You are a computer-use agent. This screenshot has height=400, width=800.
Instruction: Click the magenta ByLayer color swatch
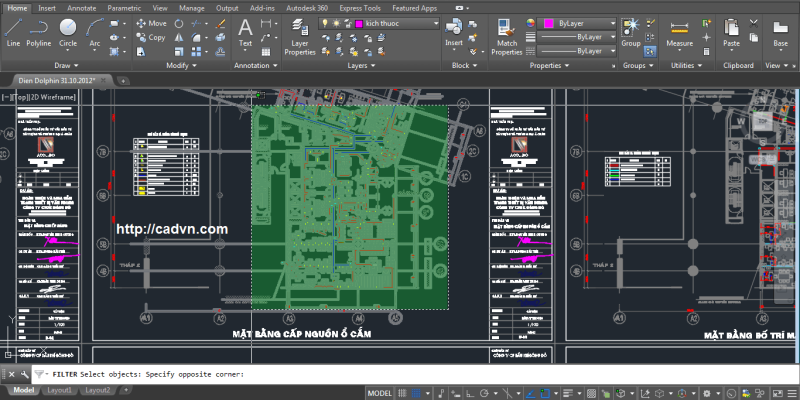point(547,22)
